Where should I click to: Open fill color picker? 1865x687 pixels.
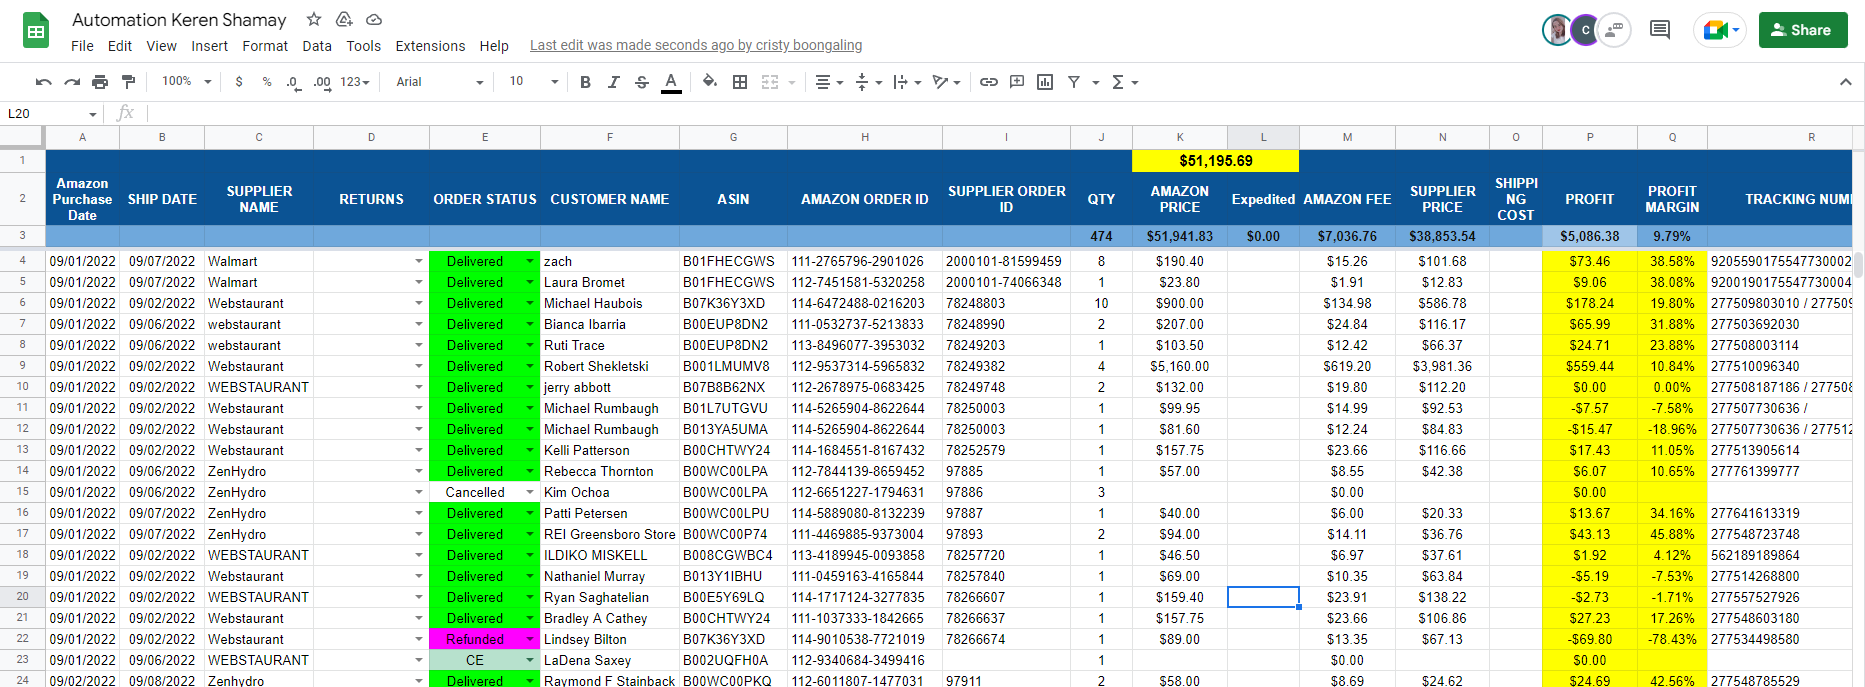710,82
